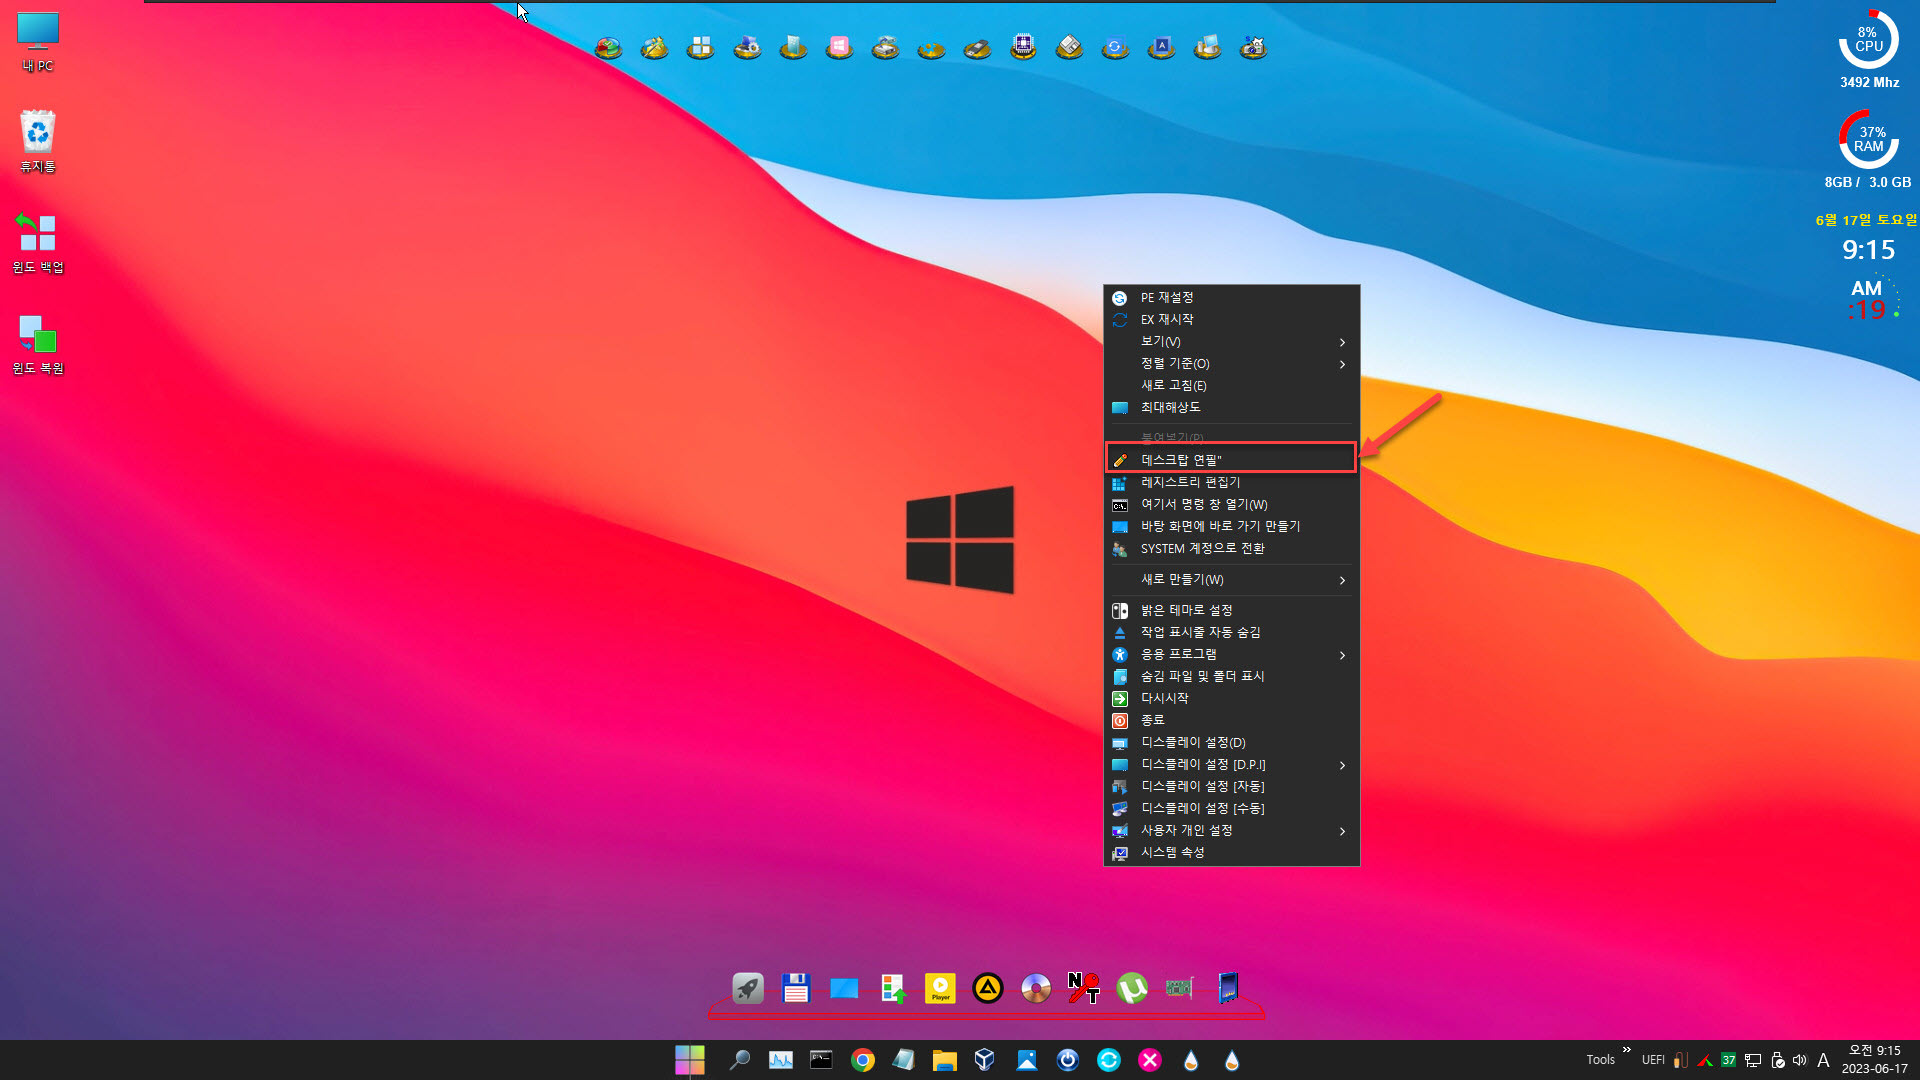Choose 여기서 명령 창 열기(W)

[x=1232, y=504]
